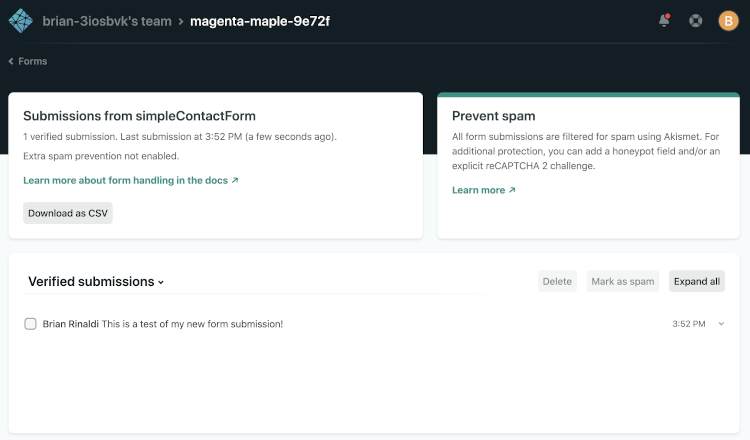Open the notifications bell

(x=664, y=21)
